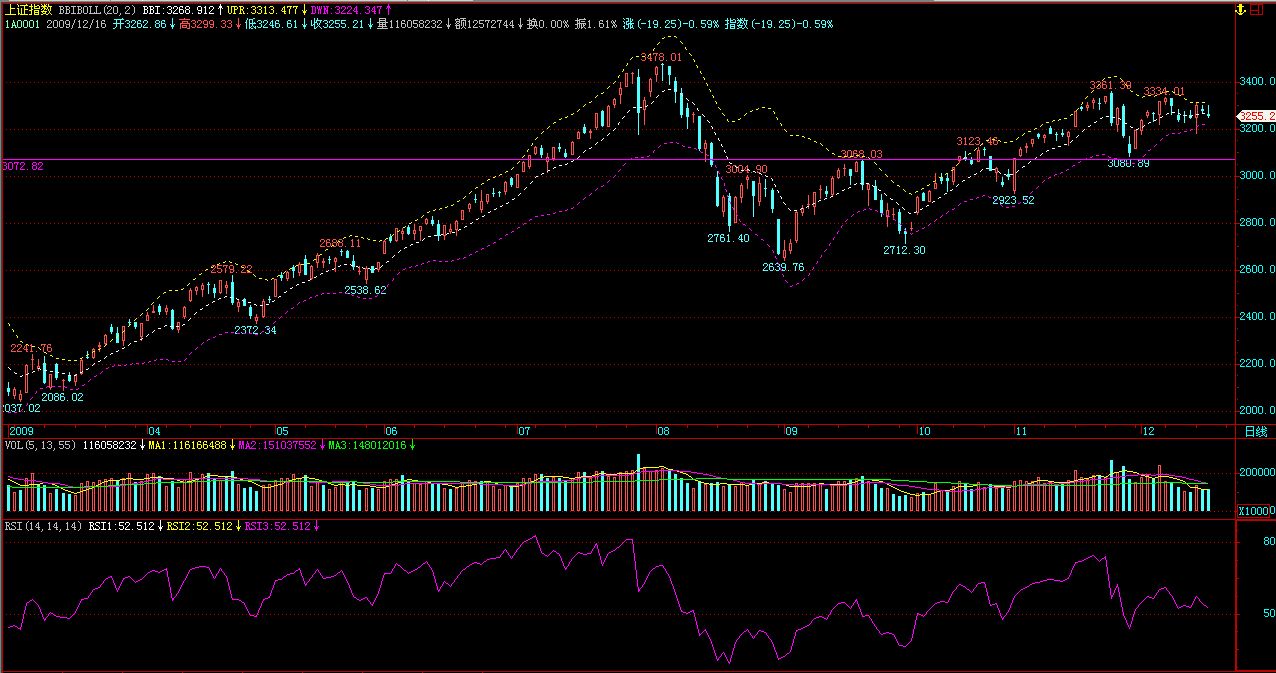The image size is (1276, 673).
Task: Click the 3080.89 low price label
Action: click(x=1129, y=163)
